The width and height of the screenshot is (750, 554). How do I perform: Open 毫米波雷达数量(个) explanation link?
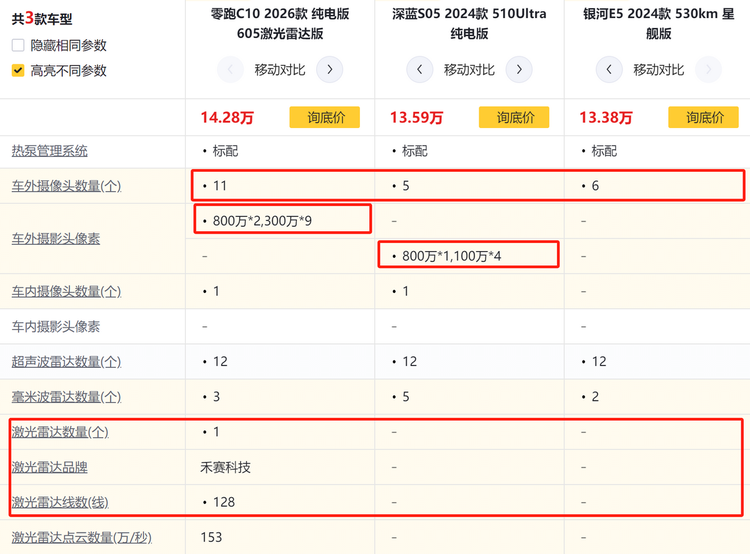[66, 397]
